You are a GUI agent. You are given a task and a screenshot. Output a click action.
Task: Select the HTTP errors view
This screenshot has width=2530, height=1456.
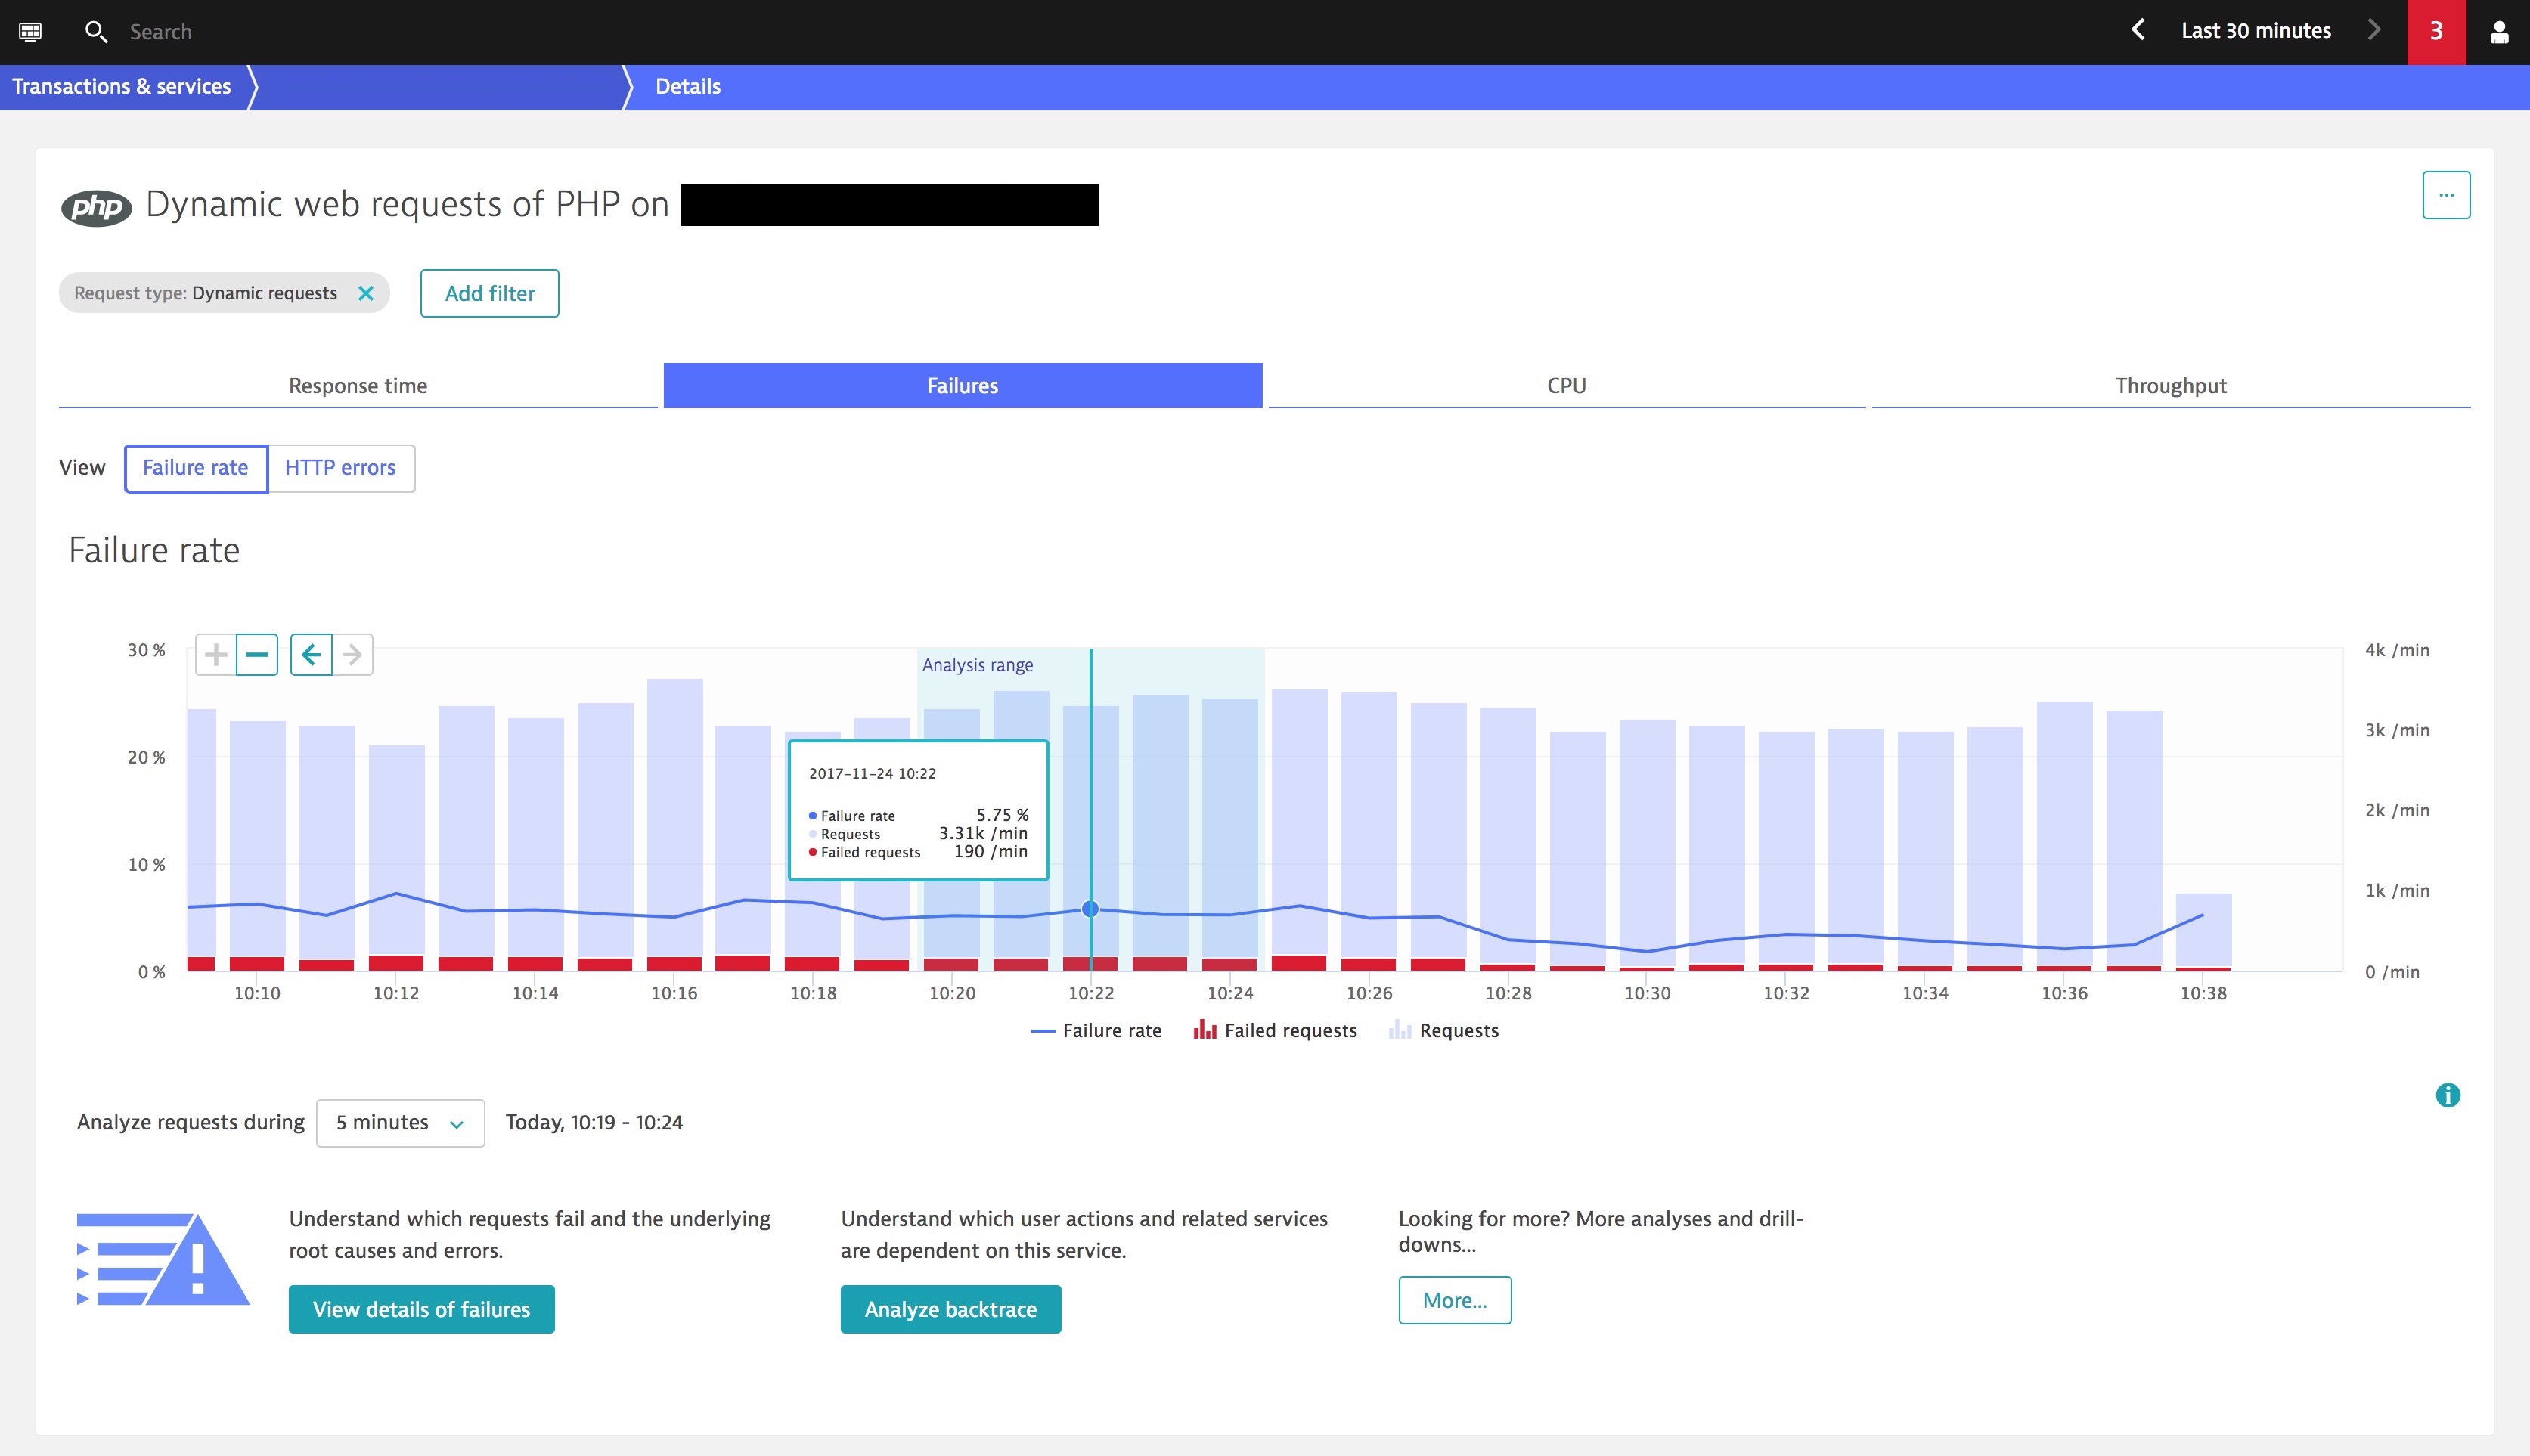[340, 468]
